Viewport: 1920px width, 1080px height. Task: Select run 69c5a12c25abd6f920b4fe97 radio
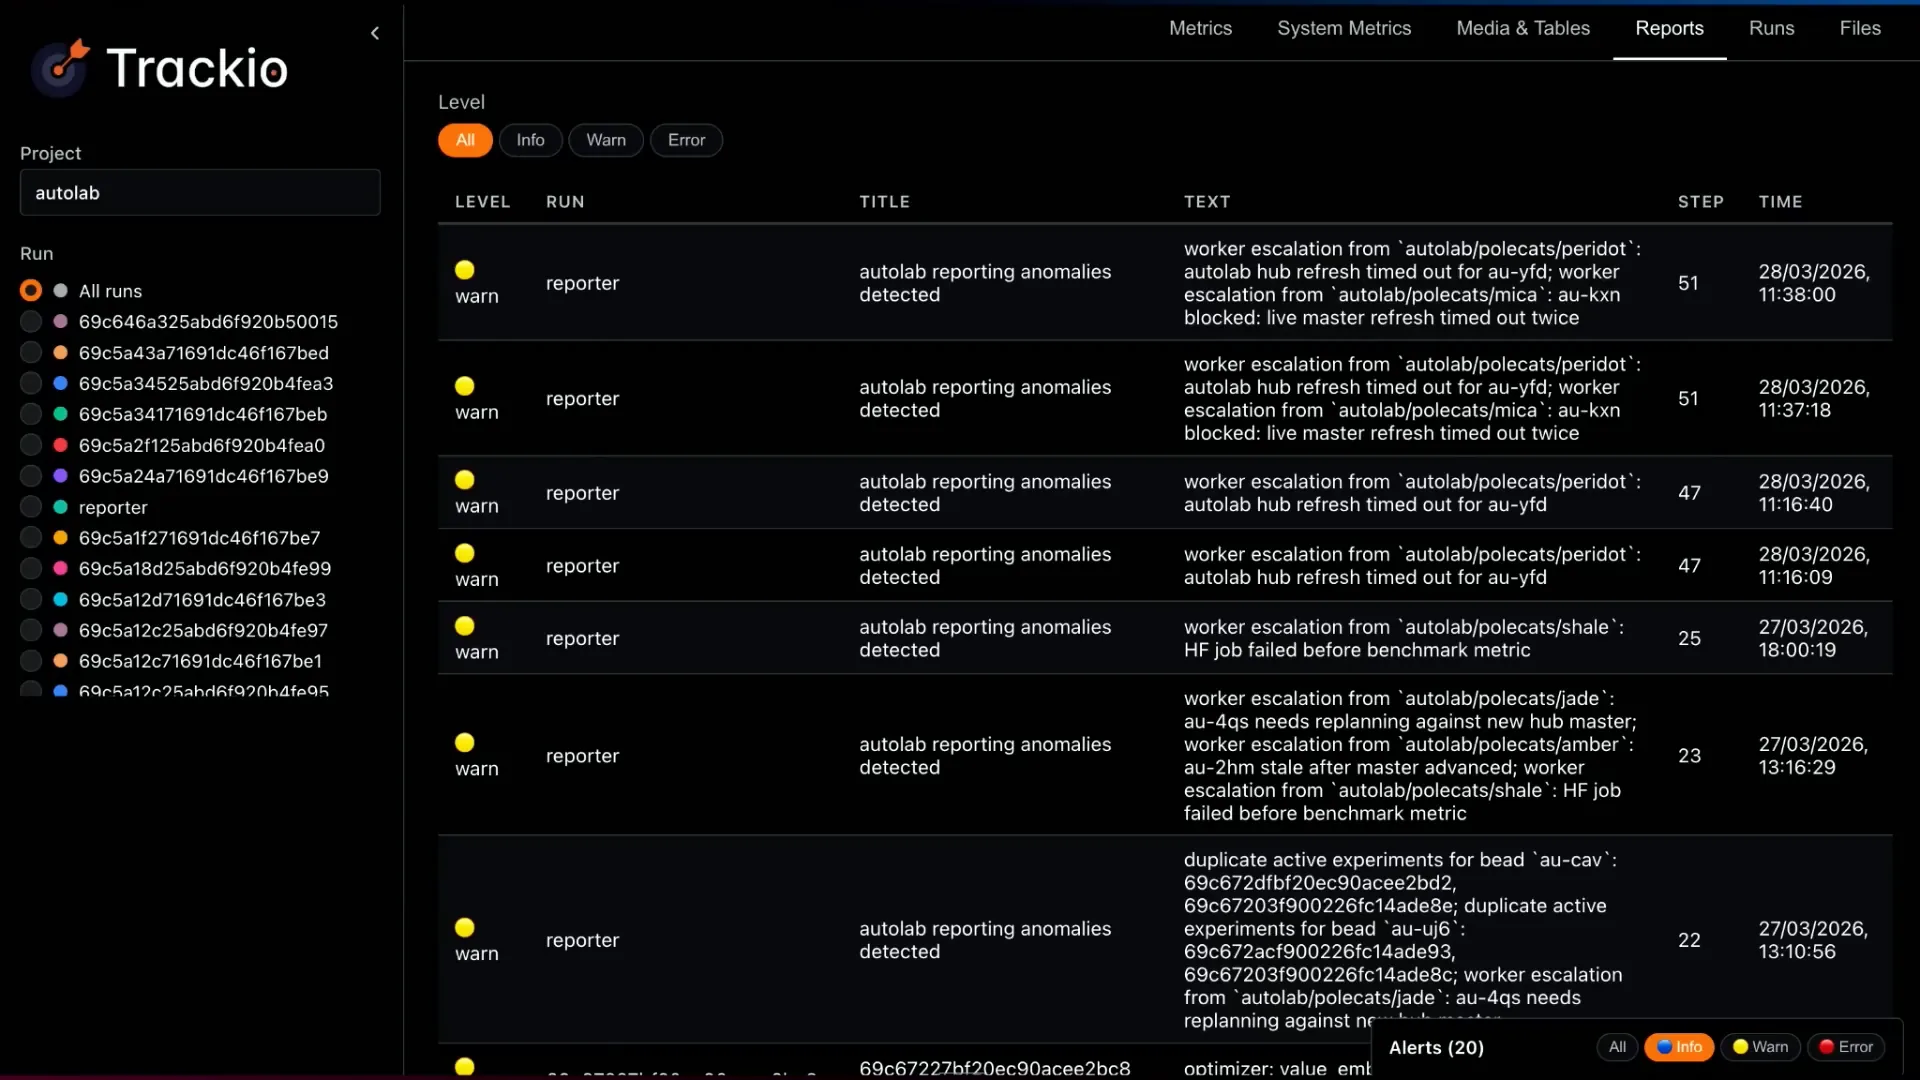(x=31, y=630)
